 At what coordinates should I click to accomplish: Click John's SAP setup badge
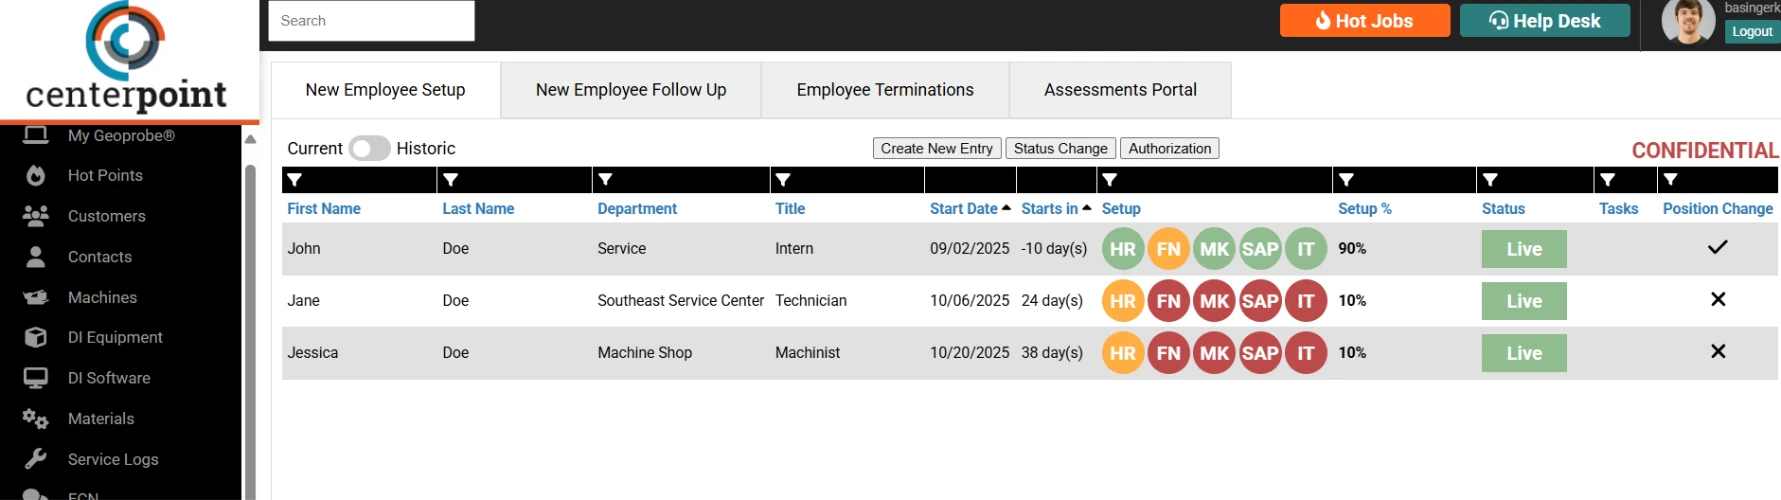(x=1260, y=249)
